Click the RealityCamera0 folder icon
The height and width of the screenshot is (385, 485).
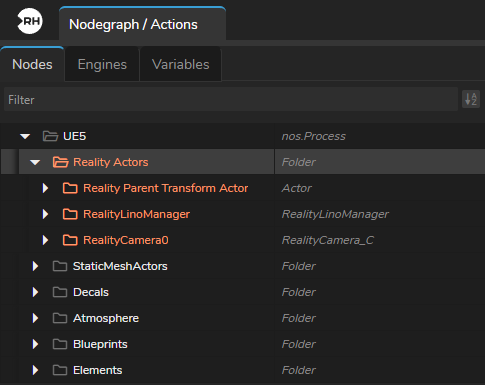[70, 240]
